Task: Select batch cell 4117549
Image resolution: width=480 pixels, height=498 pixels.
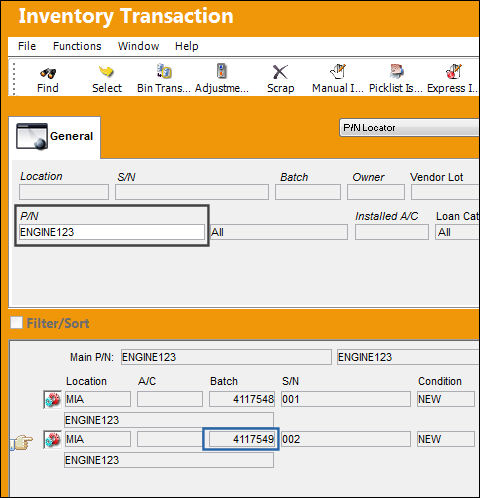Action: (x=242, y=439)
